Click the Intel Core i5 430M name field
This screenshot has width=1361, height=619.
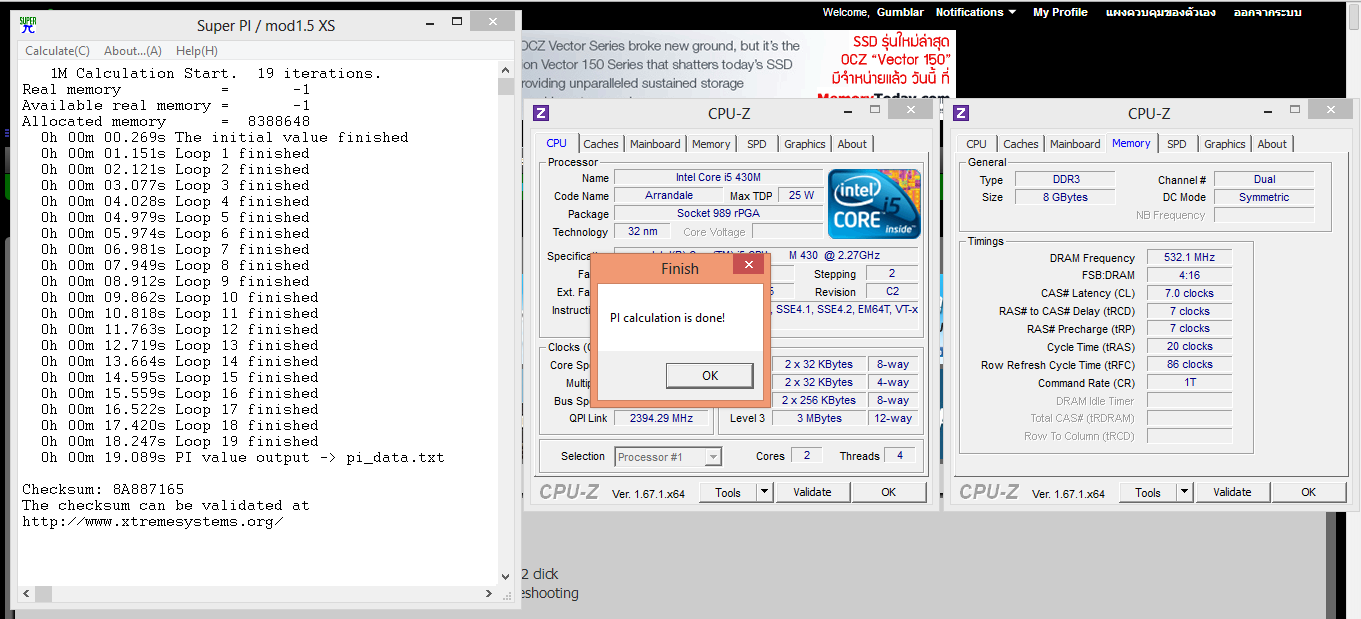pos(717,178)
